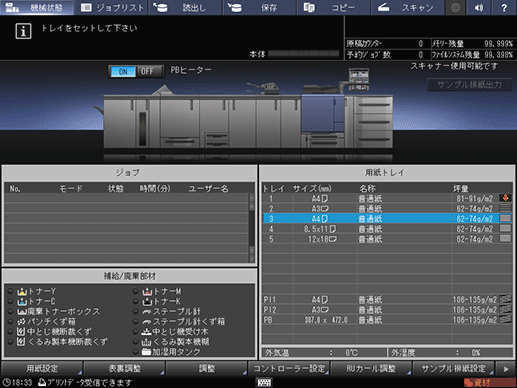Viewport: 517px width, 388px height.
Task: Click the Toner Y supply icon
Action: click(22, 291)
